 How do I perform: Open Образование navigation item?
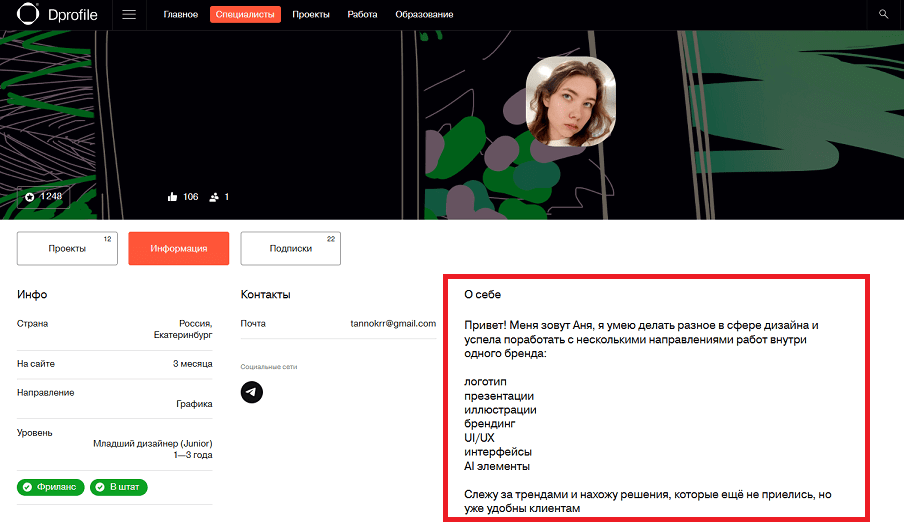(x=424, y=14)
